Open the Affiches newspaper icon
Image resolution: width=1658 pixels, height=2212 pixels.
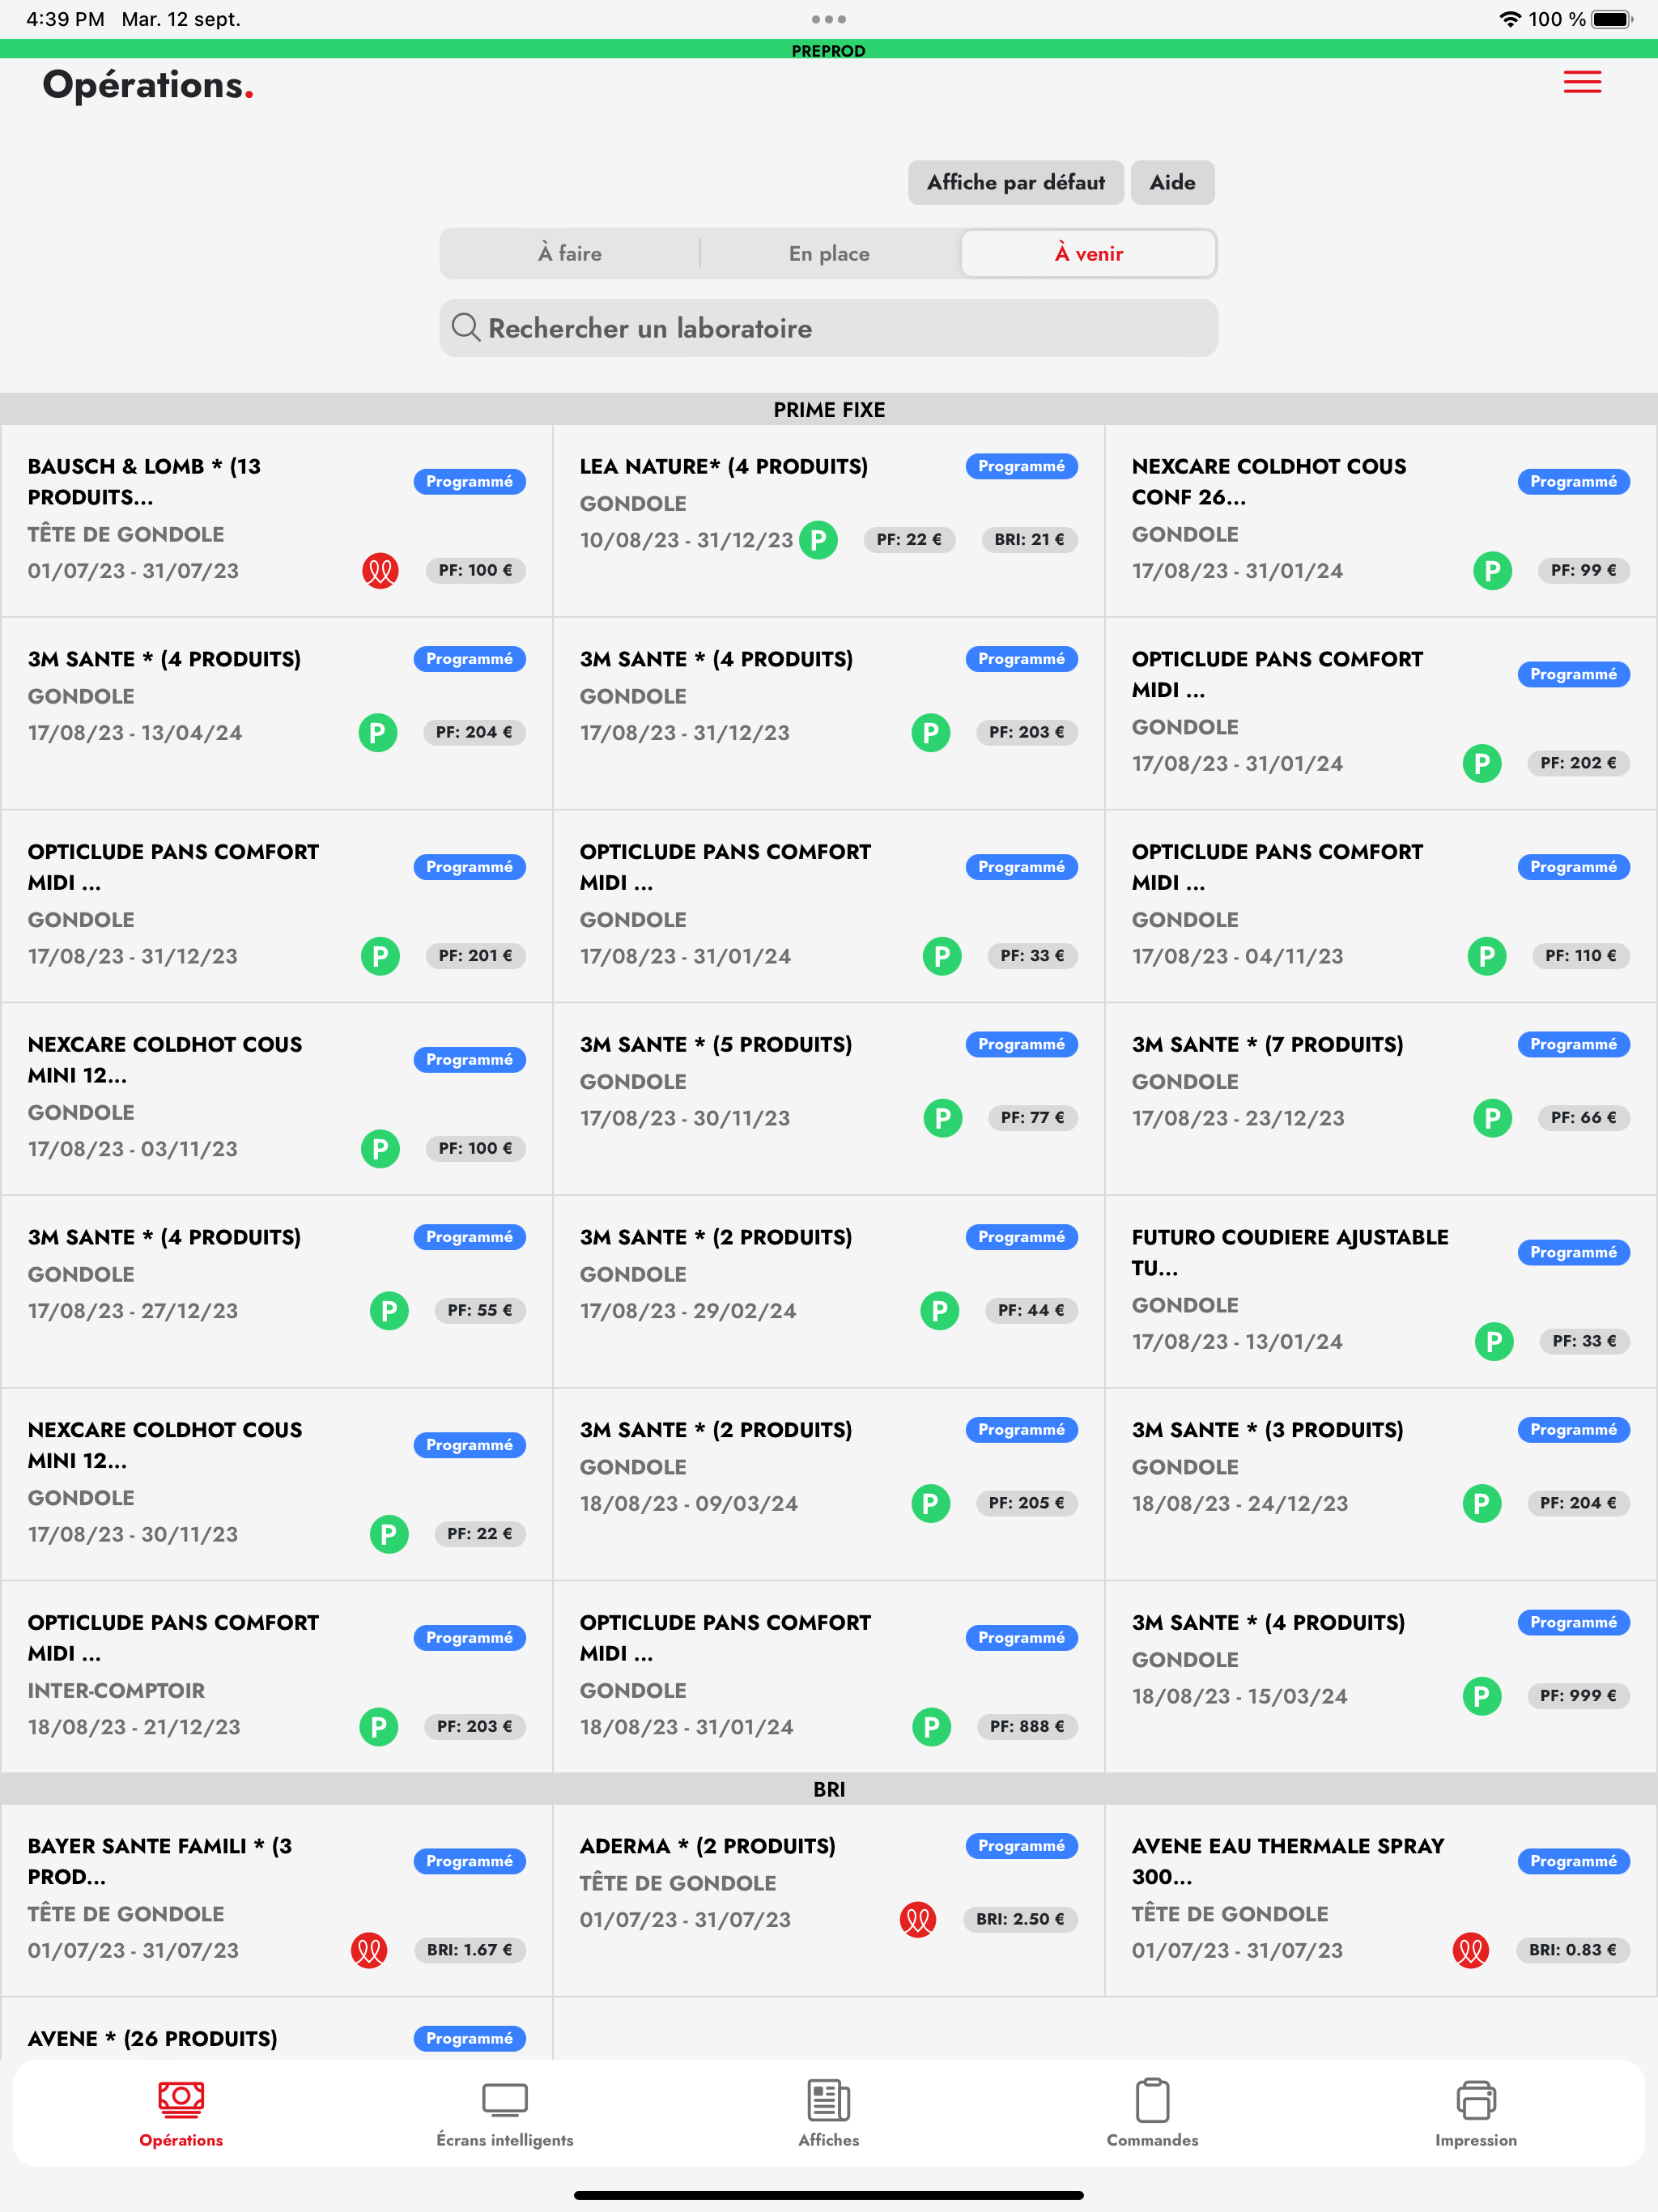pos(829,2100)
